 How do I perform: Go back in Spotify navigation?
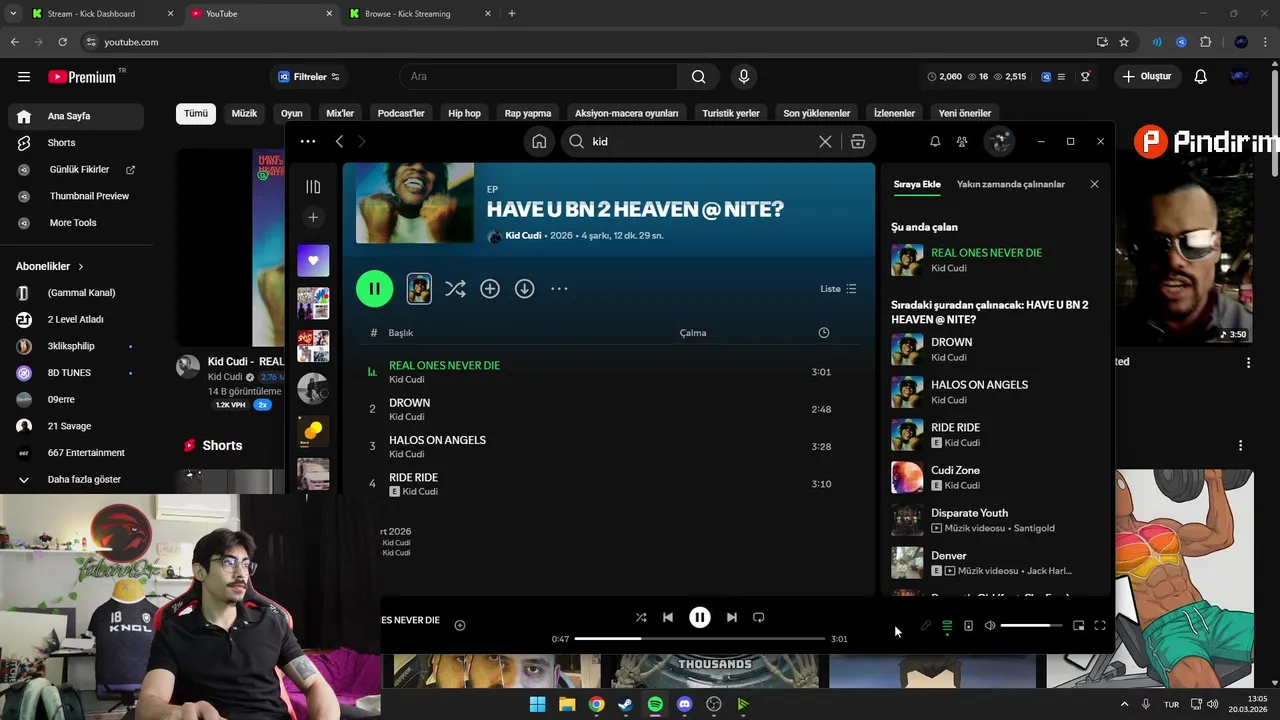click(x=340, y=142)
